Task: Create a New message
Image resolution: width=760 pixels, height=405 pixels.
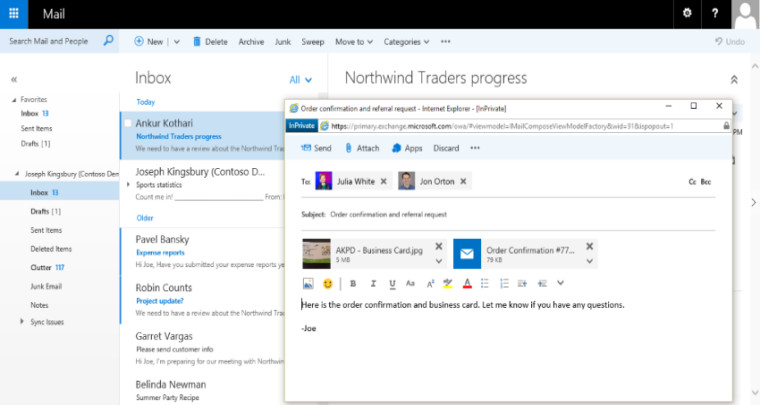Action: (149, 42)
